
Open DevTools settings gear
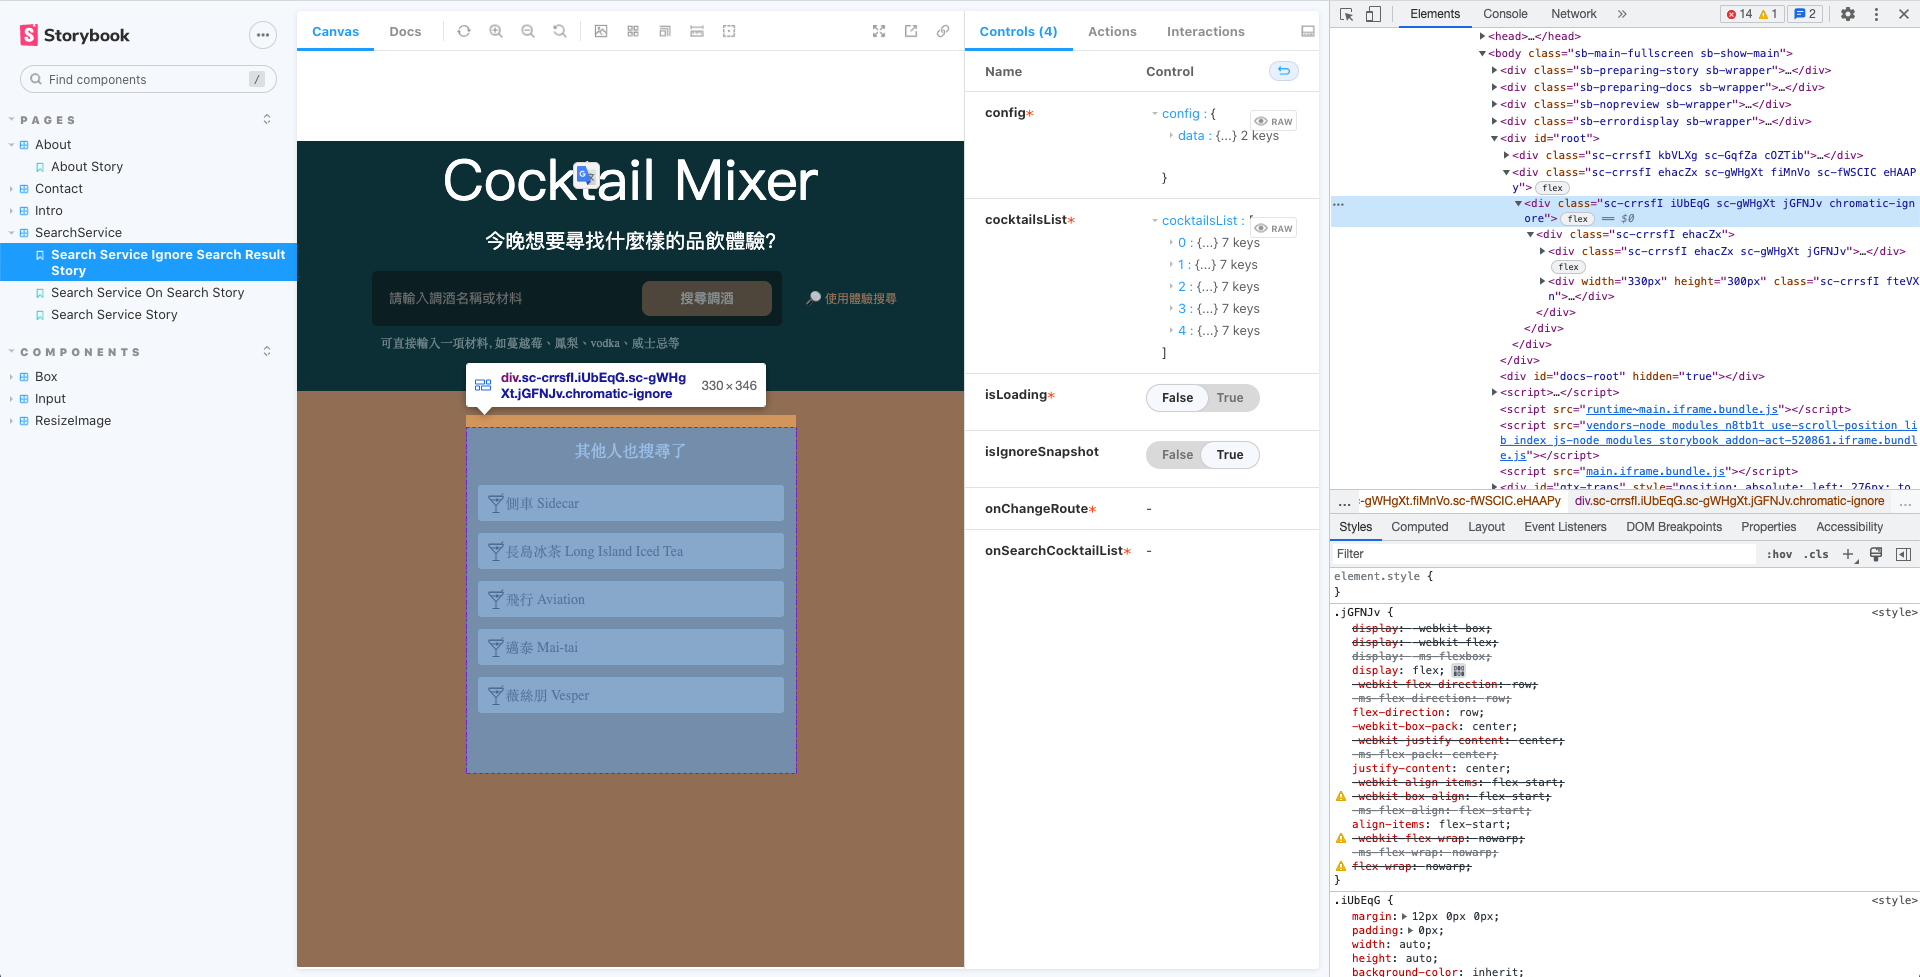click(1848, 14)
